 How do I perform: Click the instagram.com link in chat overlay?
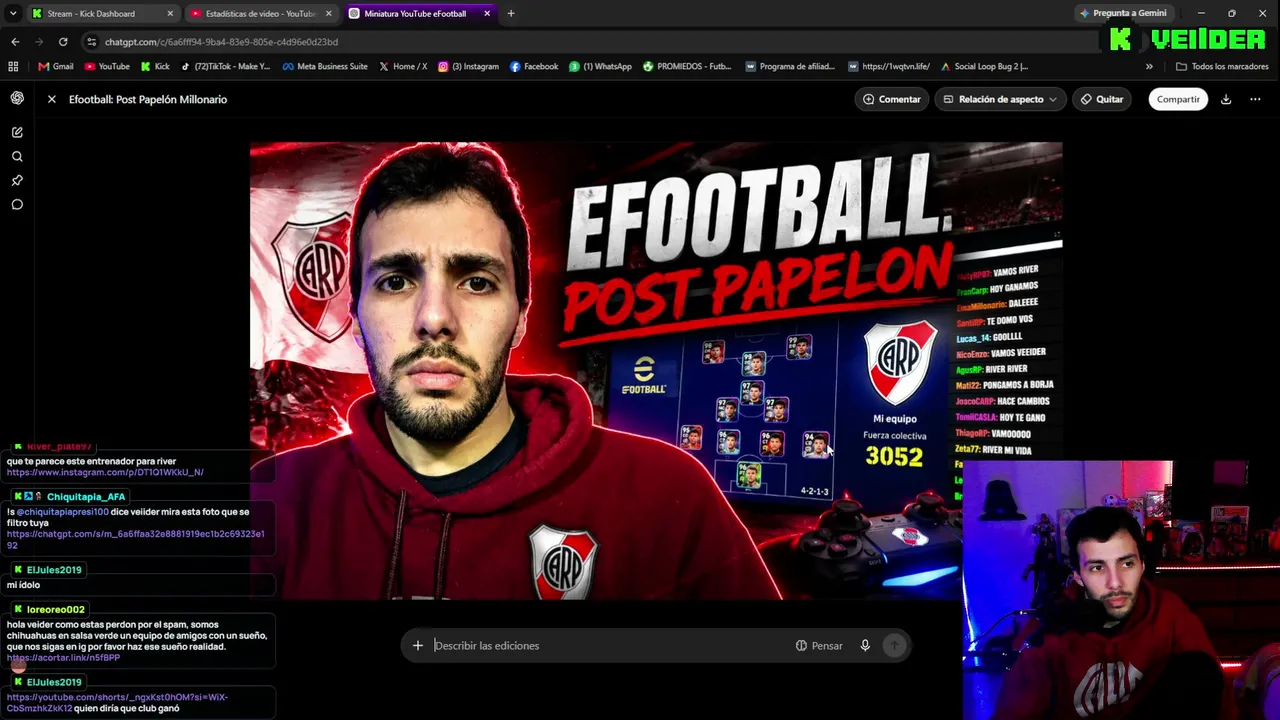105,472
